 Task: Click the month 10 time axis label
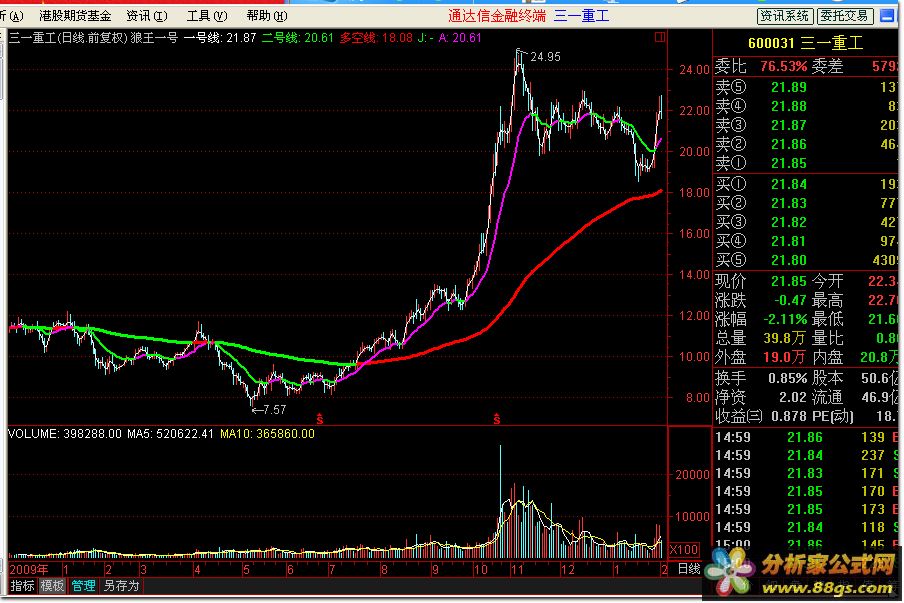481,570
